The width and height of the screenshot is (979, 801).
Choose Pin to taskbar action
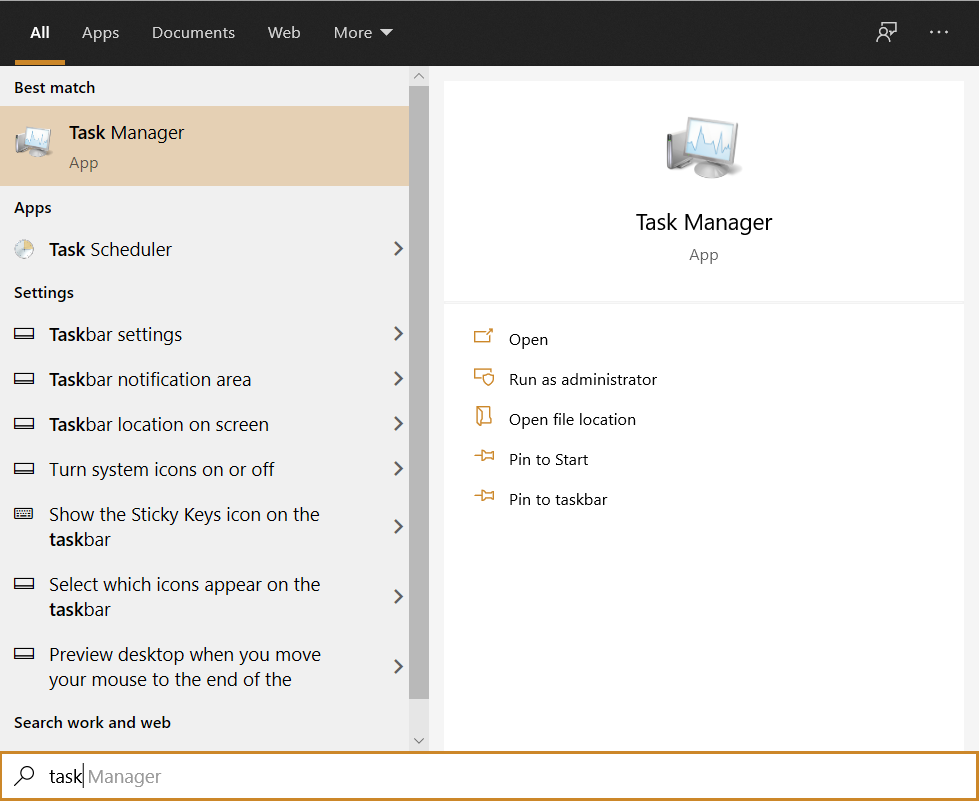tap(557, 499)
